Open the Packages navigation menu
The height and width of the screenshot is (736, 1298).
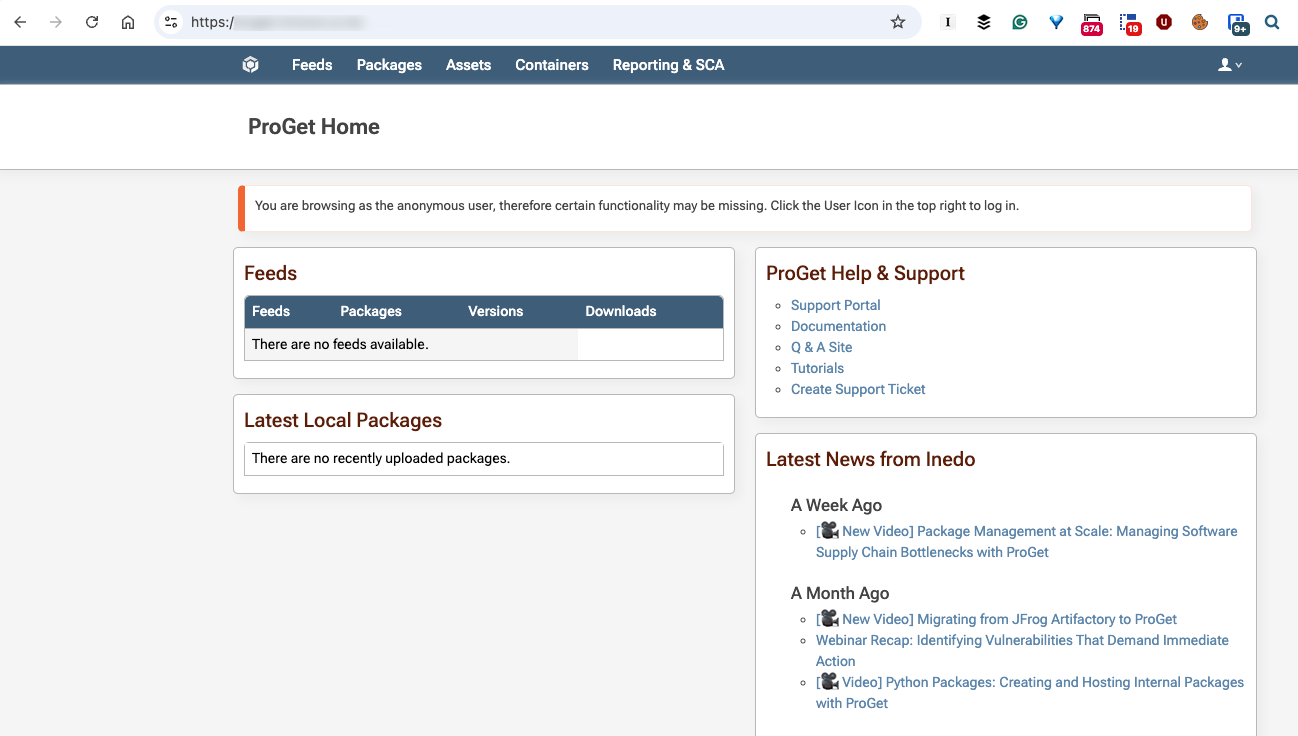pyautogui.click(x=389, y=65)
